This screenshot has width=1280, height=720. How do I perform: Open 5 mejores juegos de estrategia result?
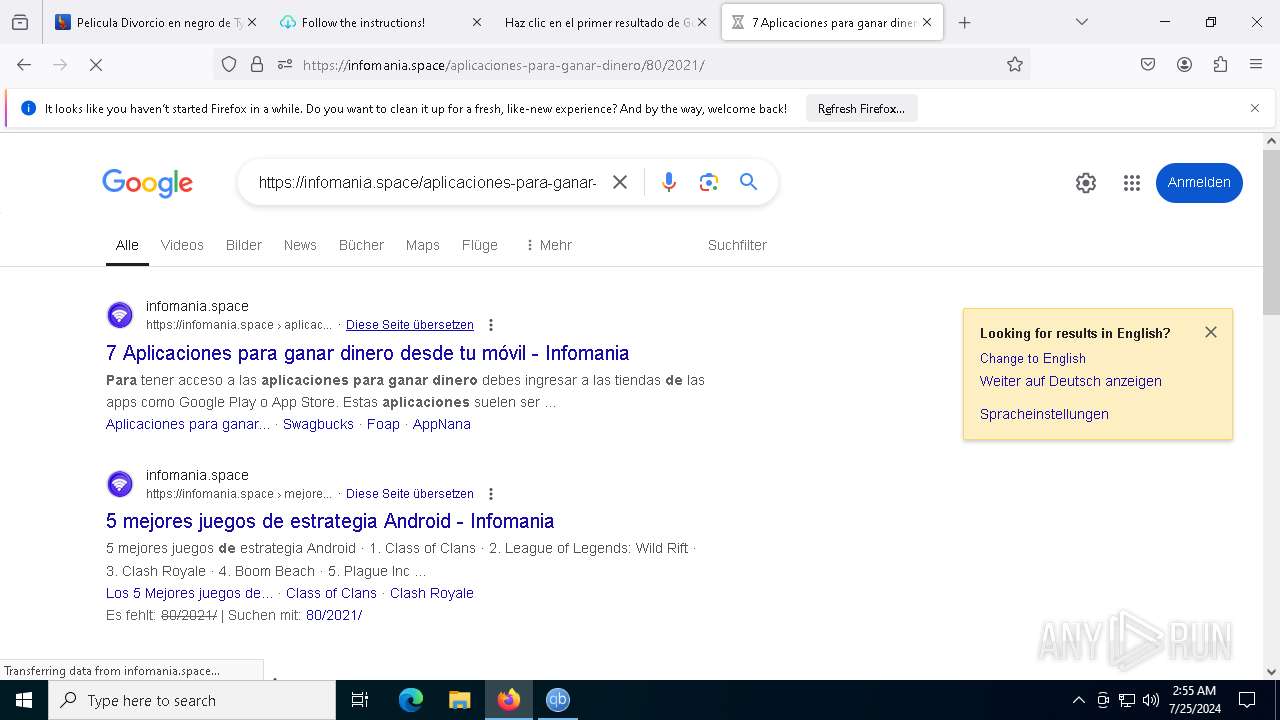[330, 521]
